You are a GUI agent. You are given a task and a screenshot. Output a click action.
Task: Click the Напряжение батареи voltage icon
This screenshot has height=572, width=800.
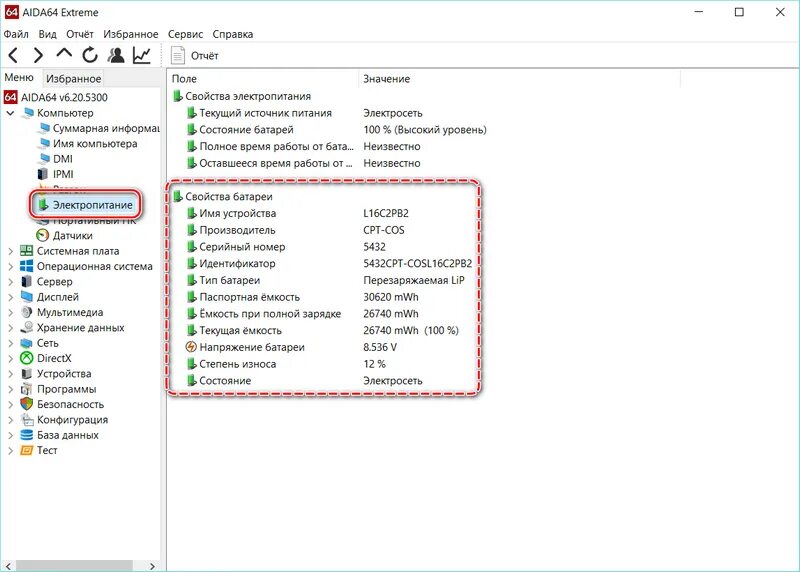click(x=191, y=347)
